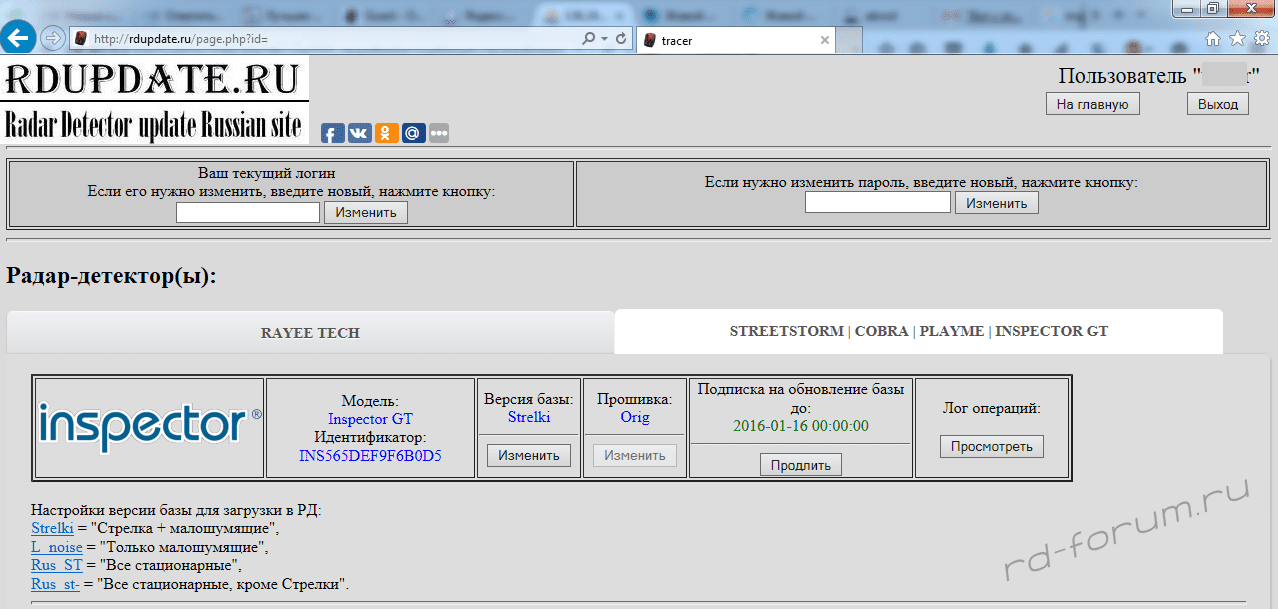The height and width of the screenshot is (609, 1278).
Task: Open browser settings gear icon
Action: click(1261, 39)
